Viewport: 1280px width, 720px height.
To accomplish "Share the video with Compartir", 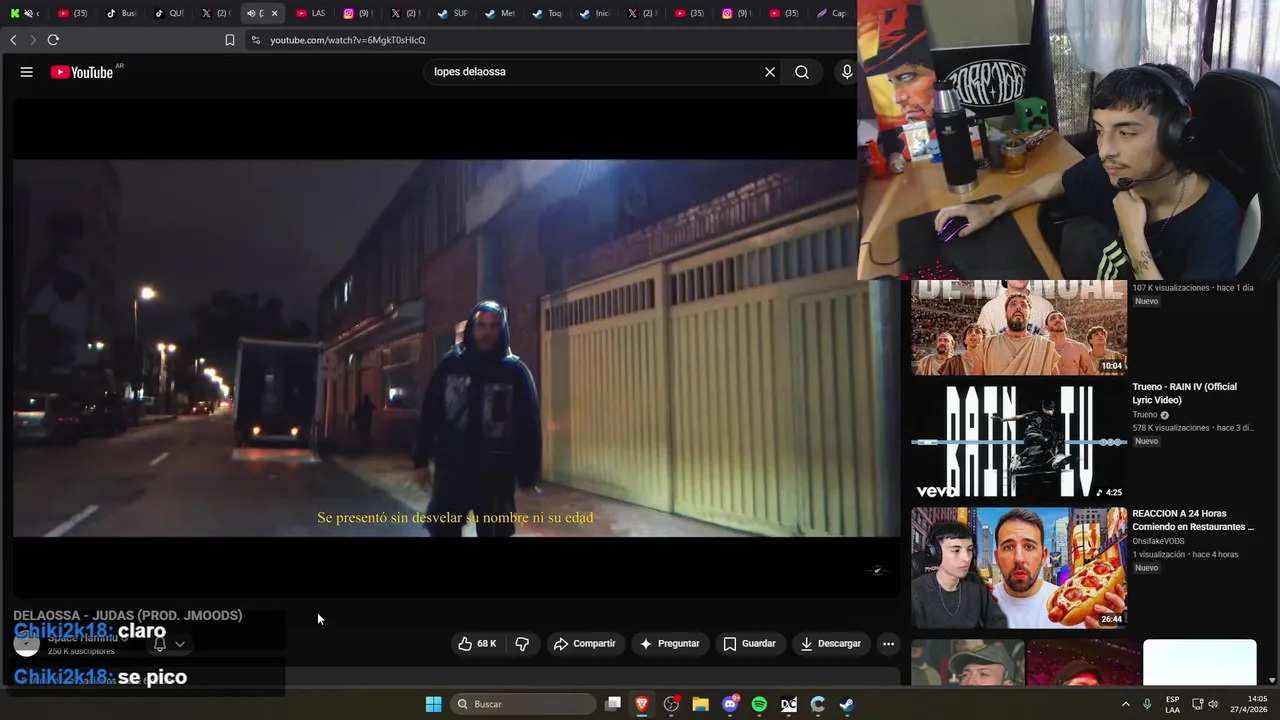I will click(585, 644).
